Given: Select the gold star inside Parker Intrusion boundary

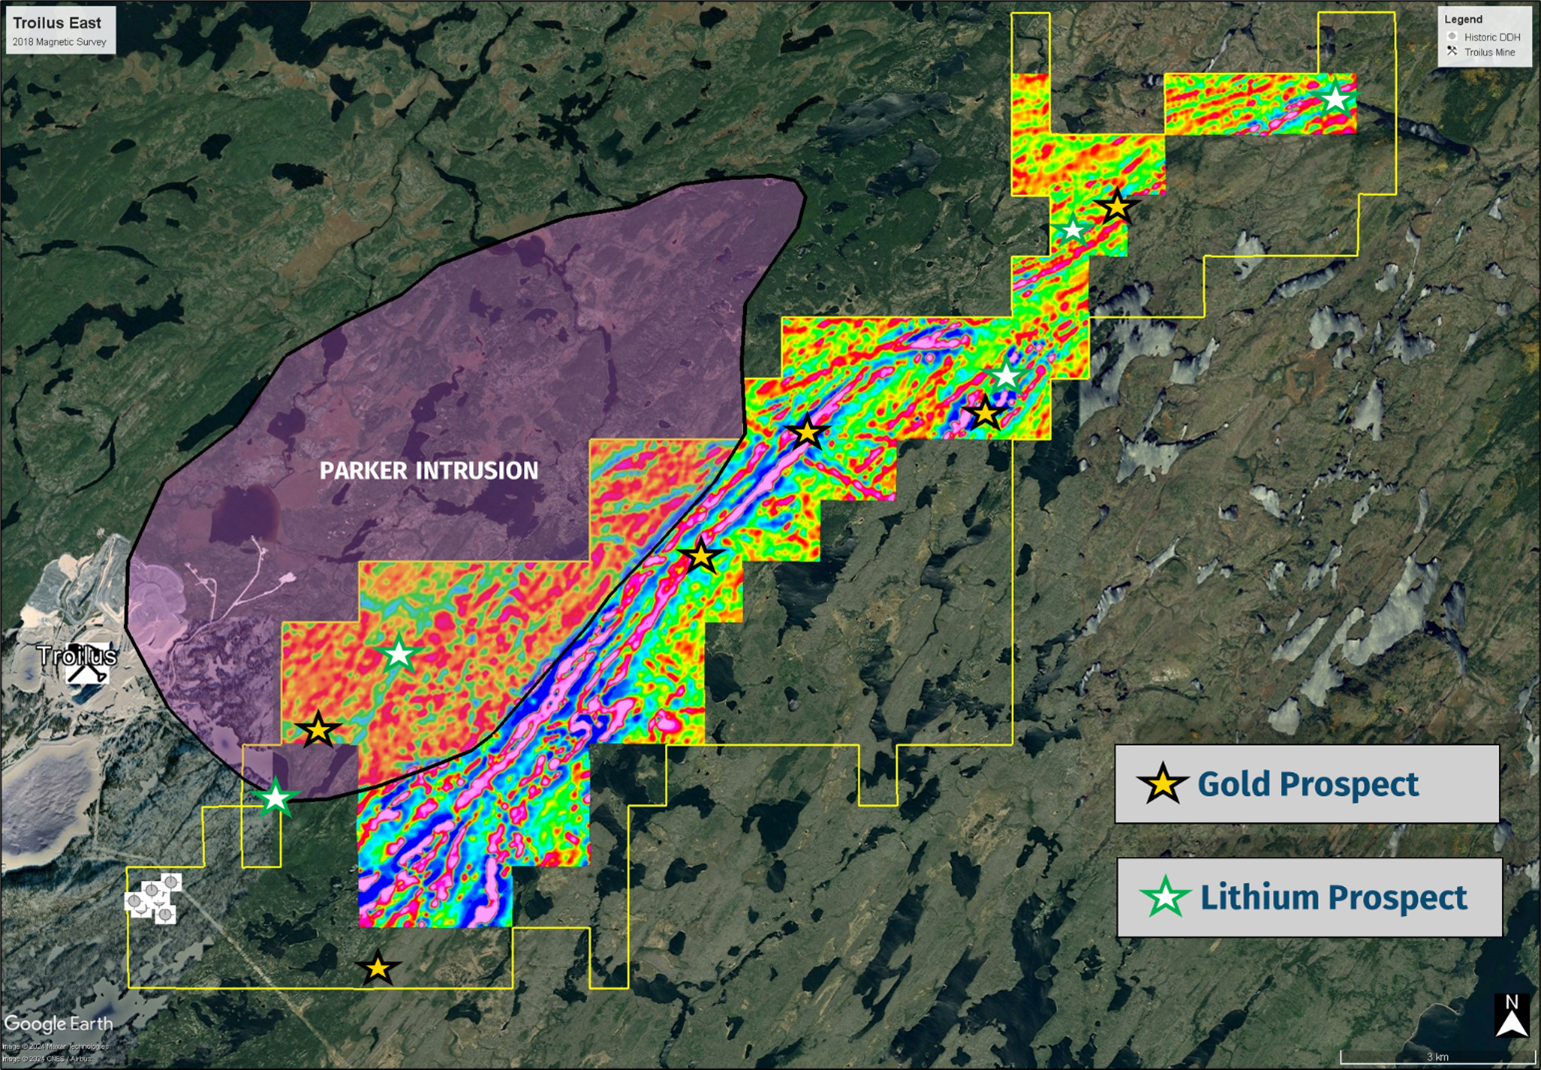Looking at the screenshot, I should [x=318, y=732].
